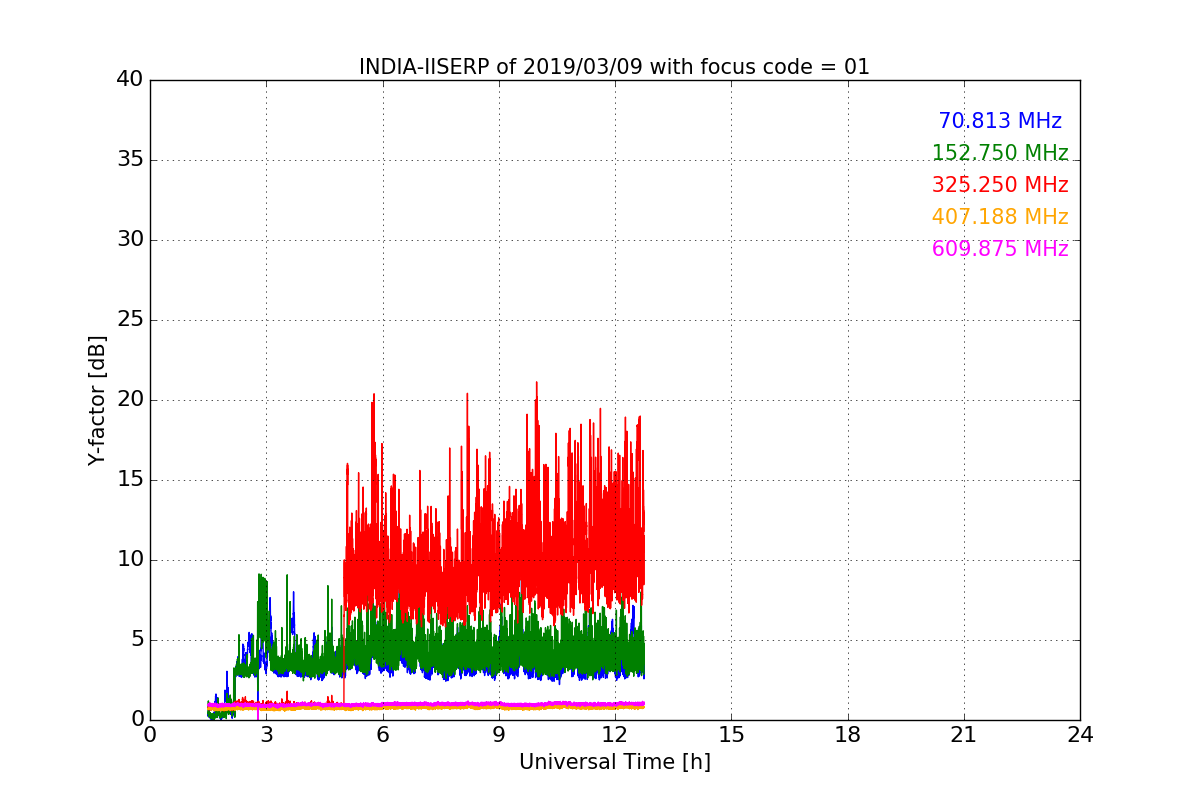The height and width of the screenshot is (800, 1200).
Task: Click the x-axis tick value 12
Action: pos(615,734)
